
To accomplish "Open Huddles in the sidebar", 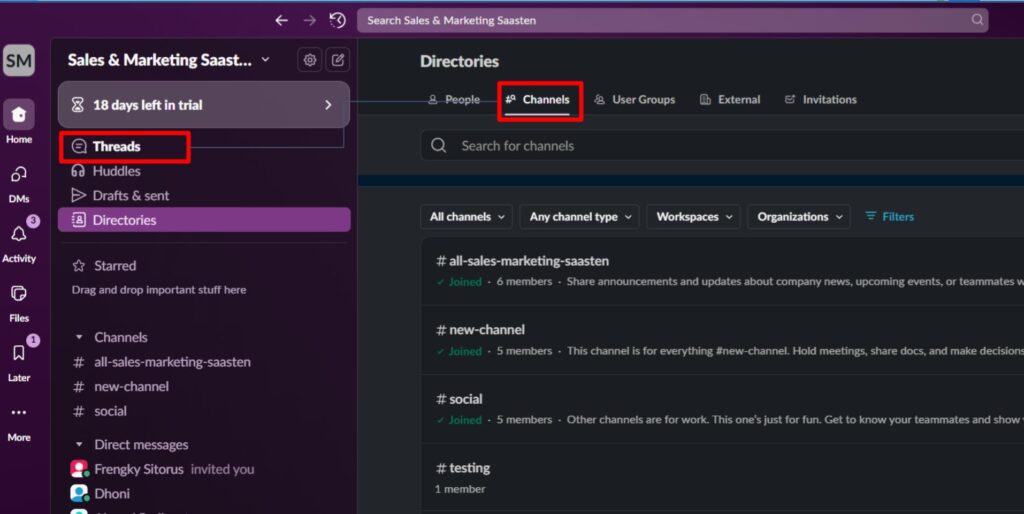I will coord(204,171).
